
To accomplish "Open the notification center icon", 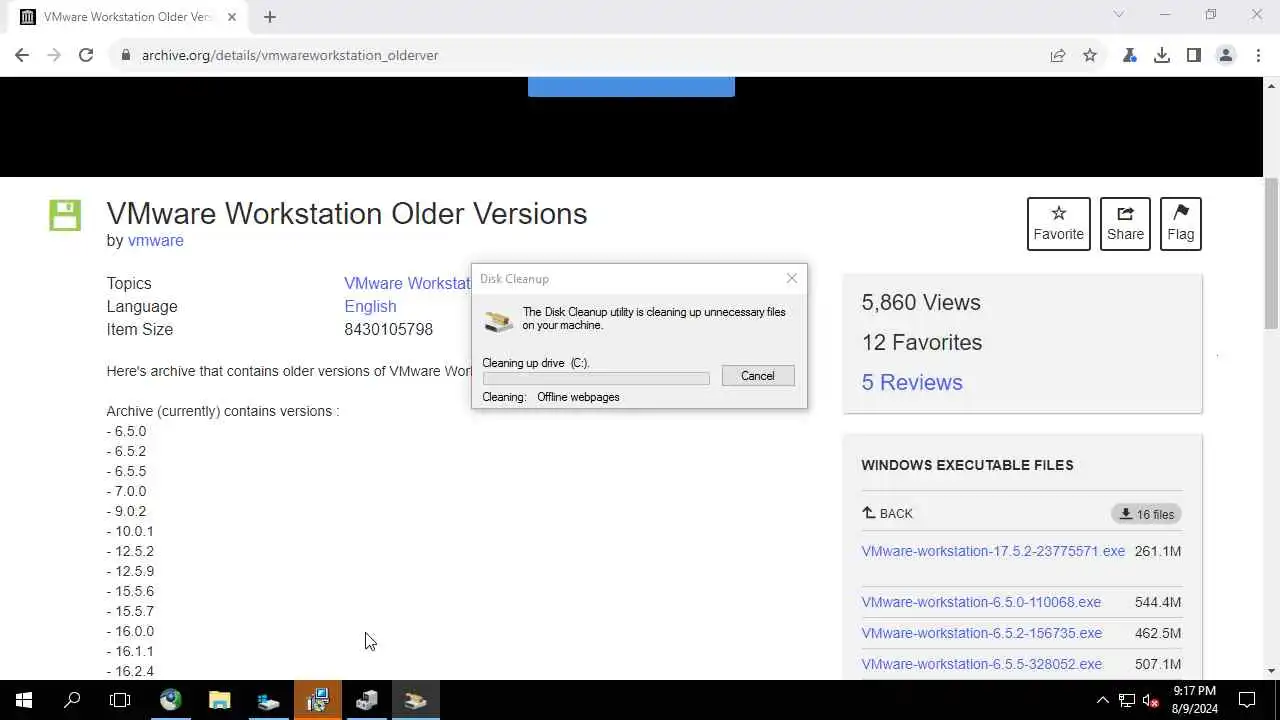I will pos(1247,700).
